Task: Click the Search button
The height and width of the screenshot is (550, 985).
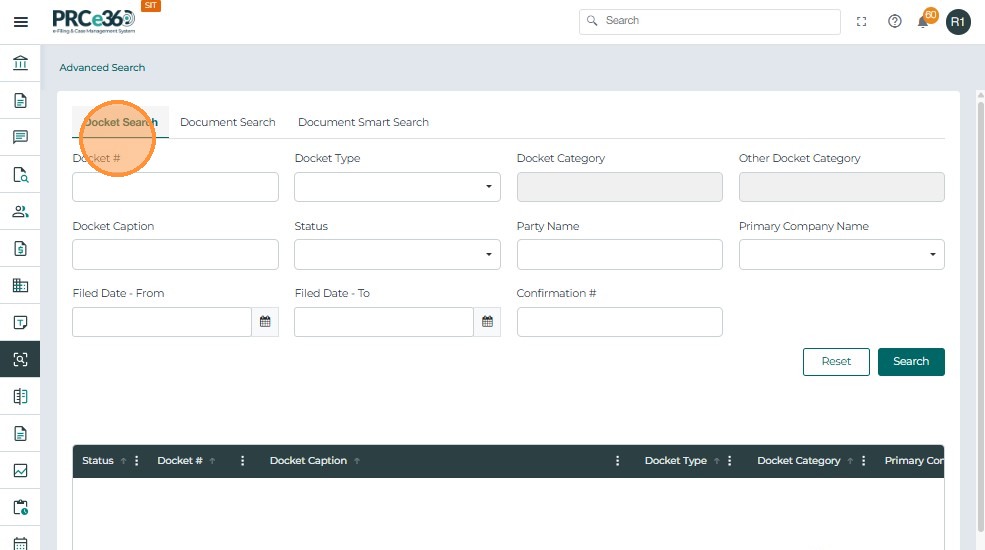Action: click(910, 362)
